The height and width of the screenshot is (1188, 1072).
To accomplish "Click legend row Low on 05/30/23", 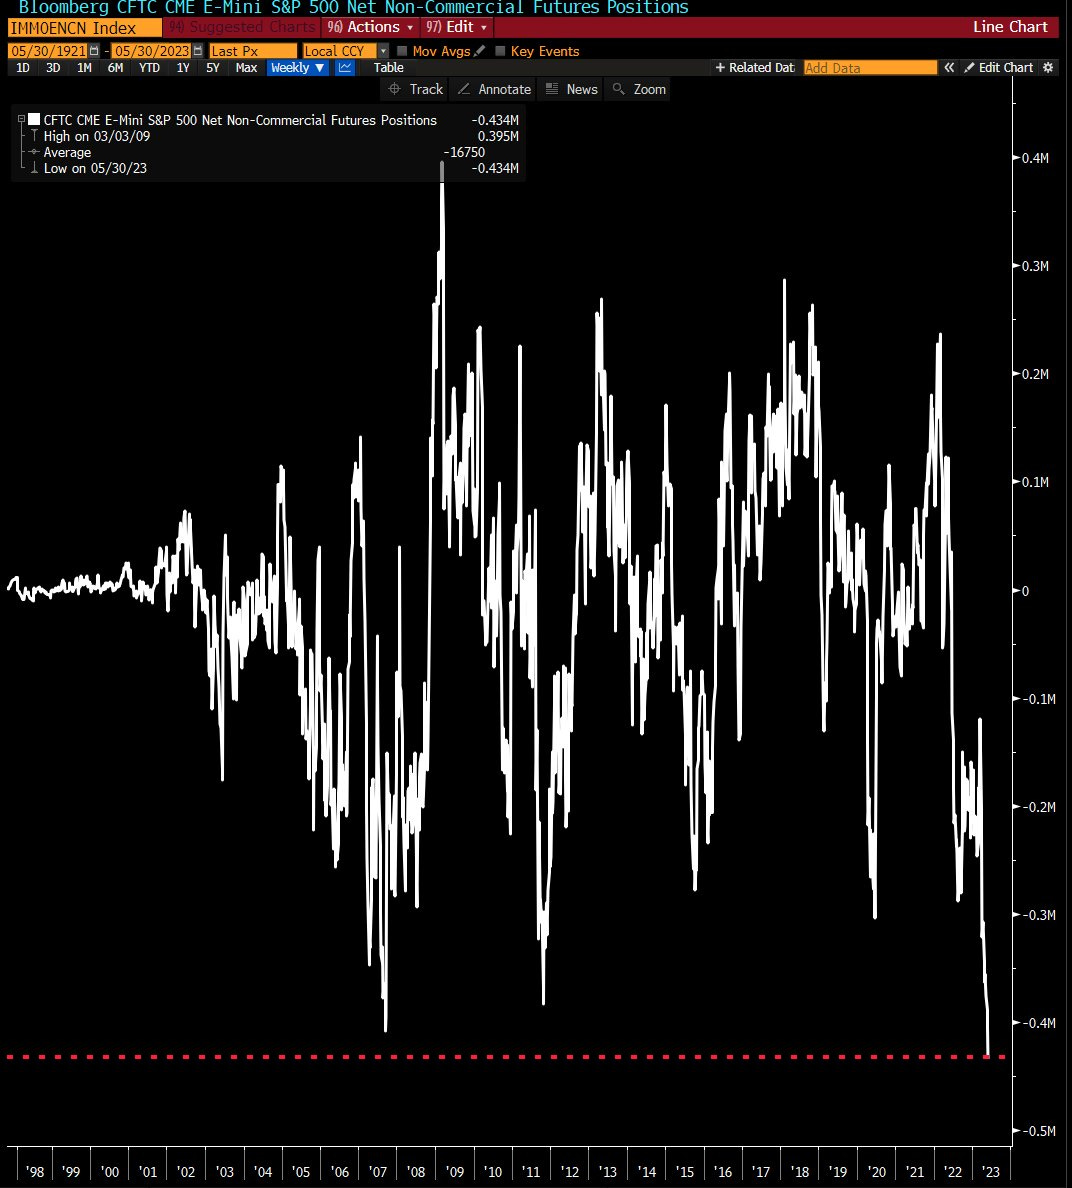I will pyautogui.click(x=95, y=168).
